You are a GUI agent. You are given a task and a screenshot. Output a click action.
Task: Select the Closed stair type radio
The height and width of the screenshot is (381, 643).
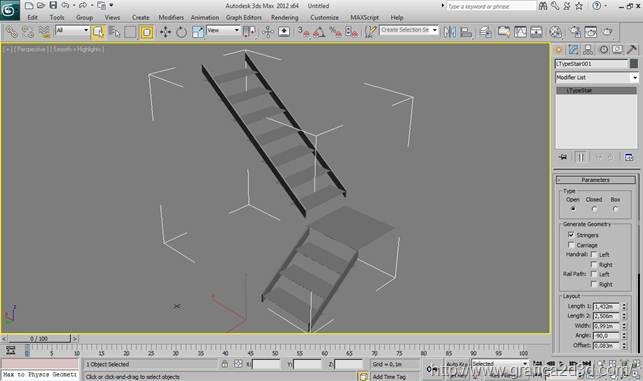point(594,209)
